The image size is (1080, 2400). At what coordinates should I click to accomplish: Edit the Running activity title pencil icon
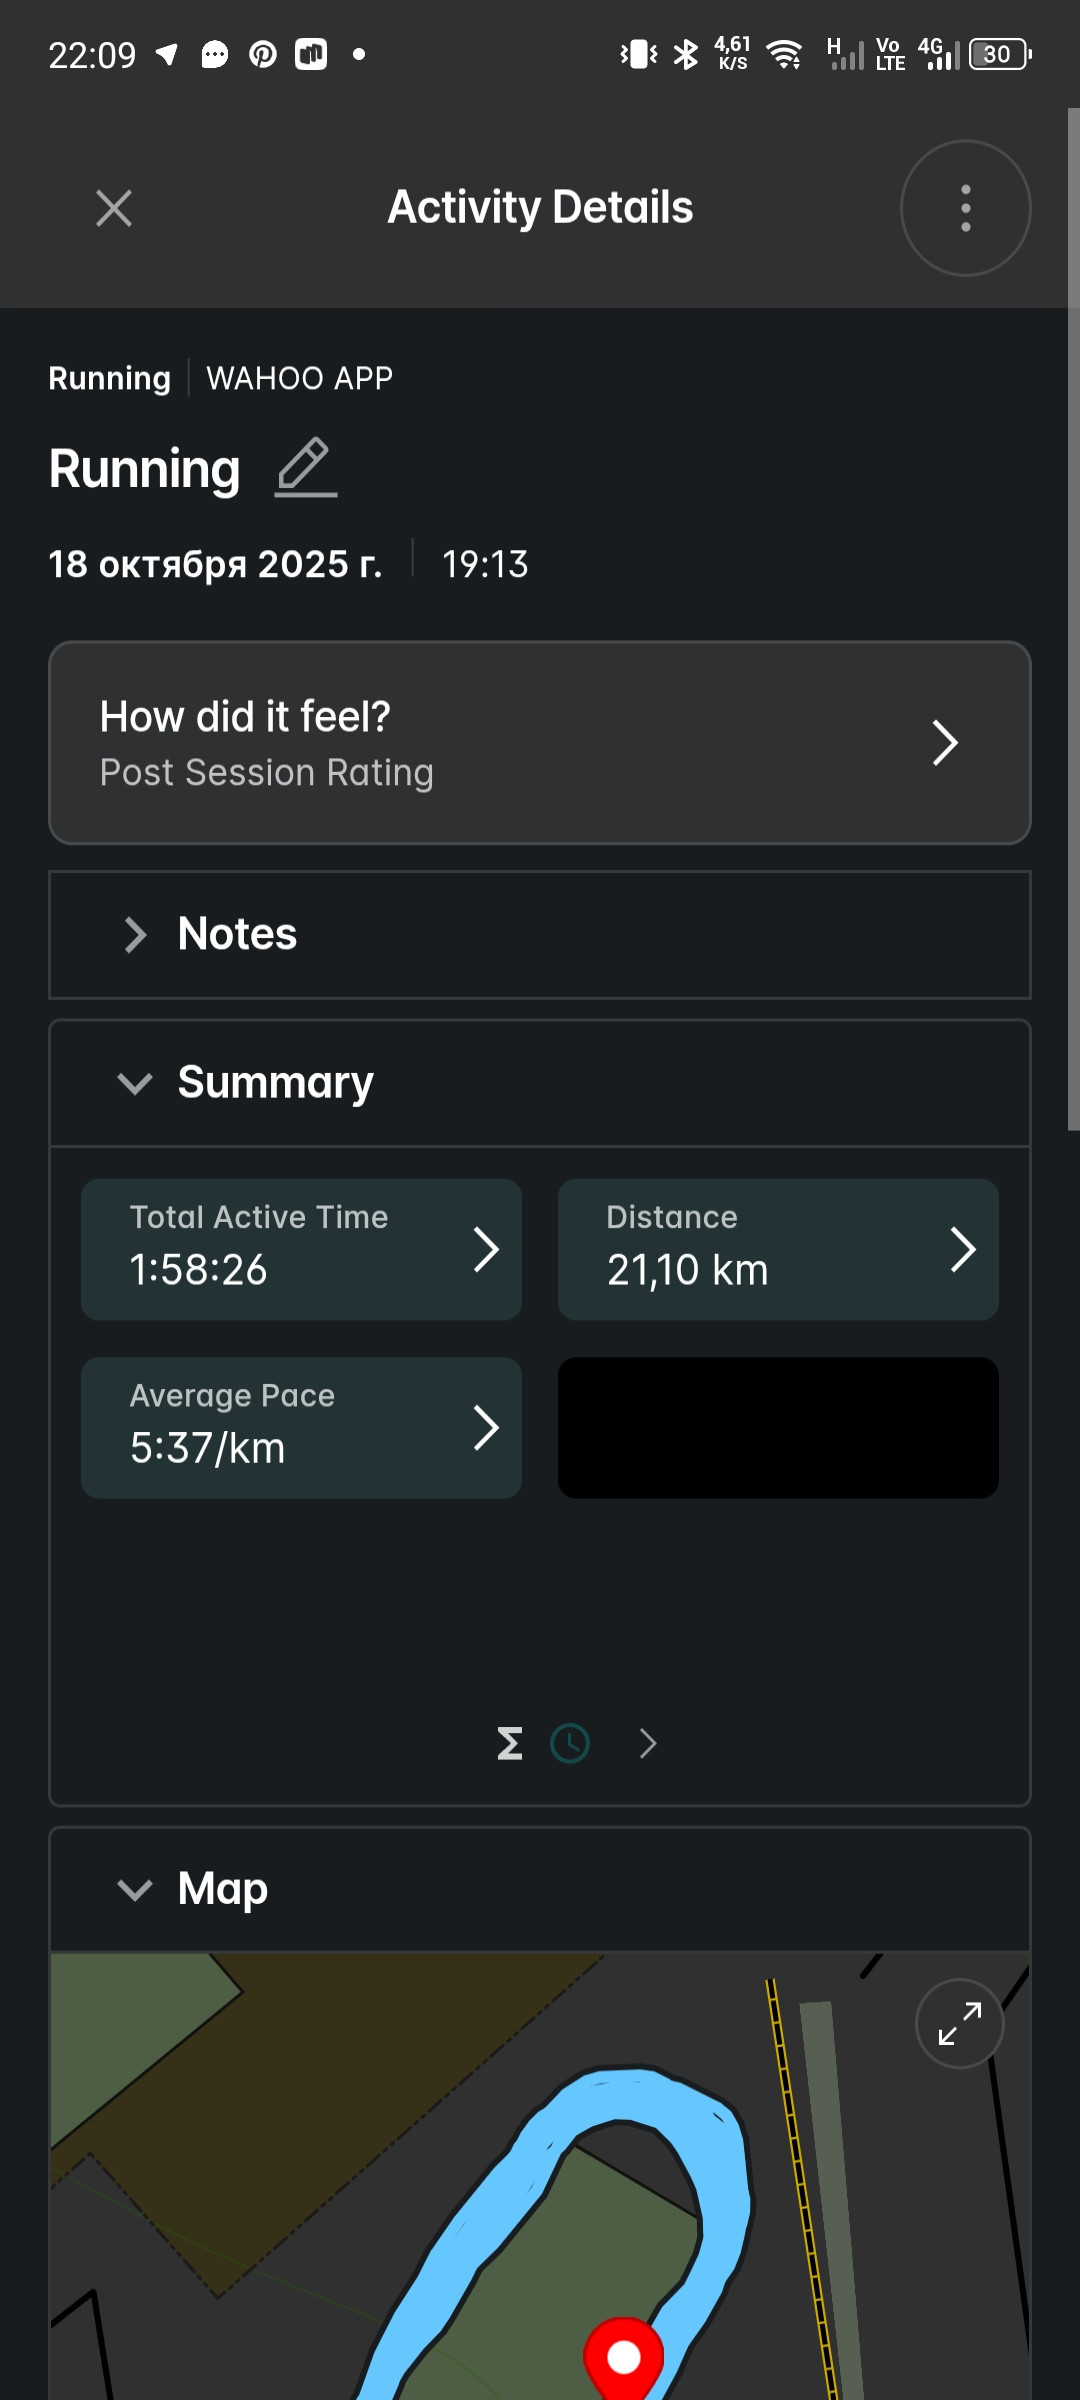[305, 467]
